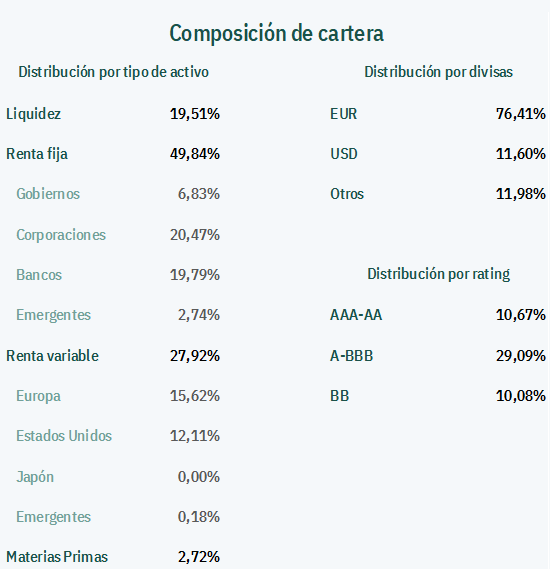
Task: Click the Materias Primas label
Action: pyautogui.click(x=57, y=557)
